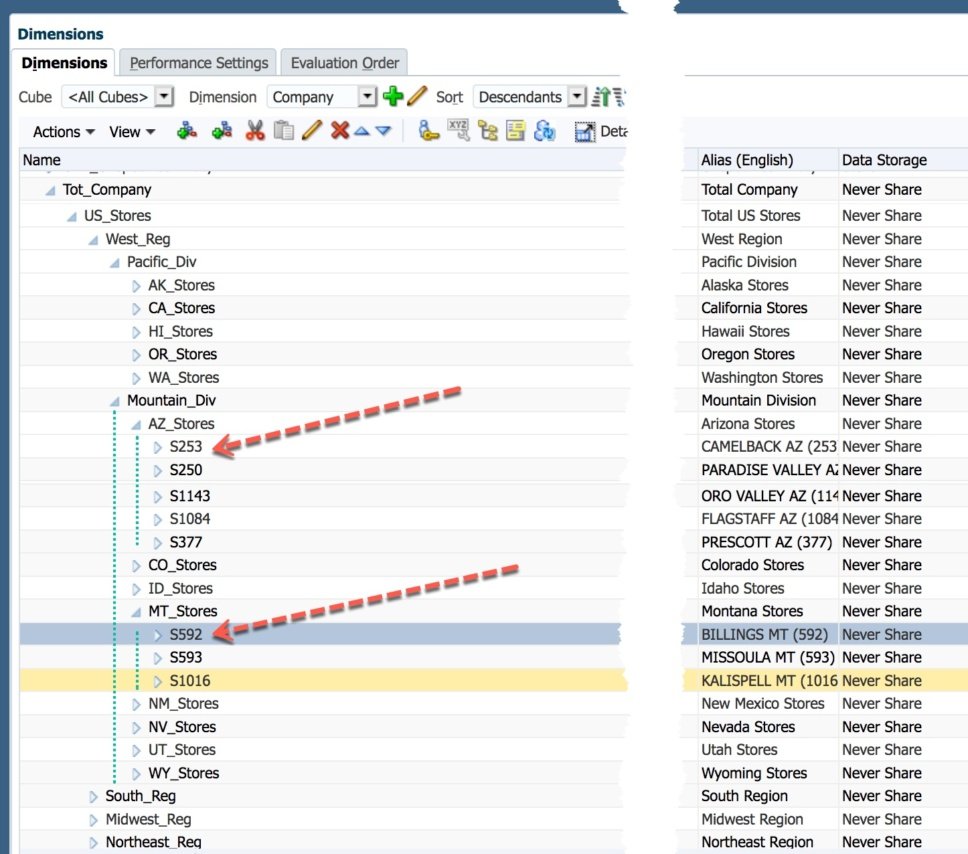Switch to the Performance Settings tab

click(198, 62)
